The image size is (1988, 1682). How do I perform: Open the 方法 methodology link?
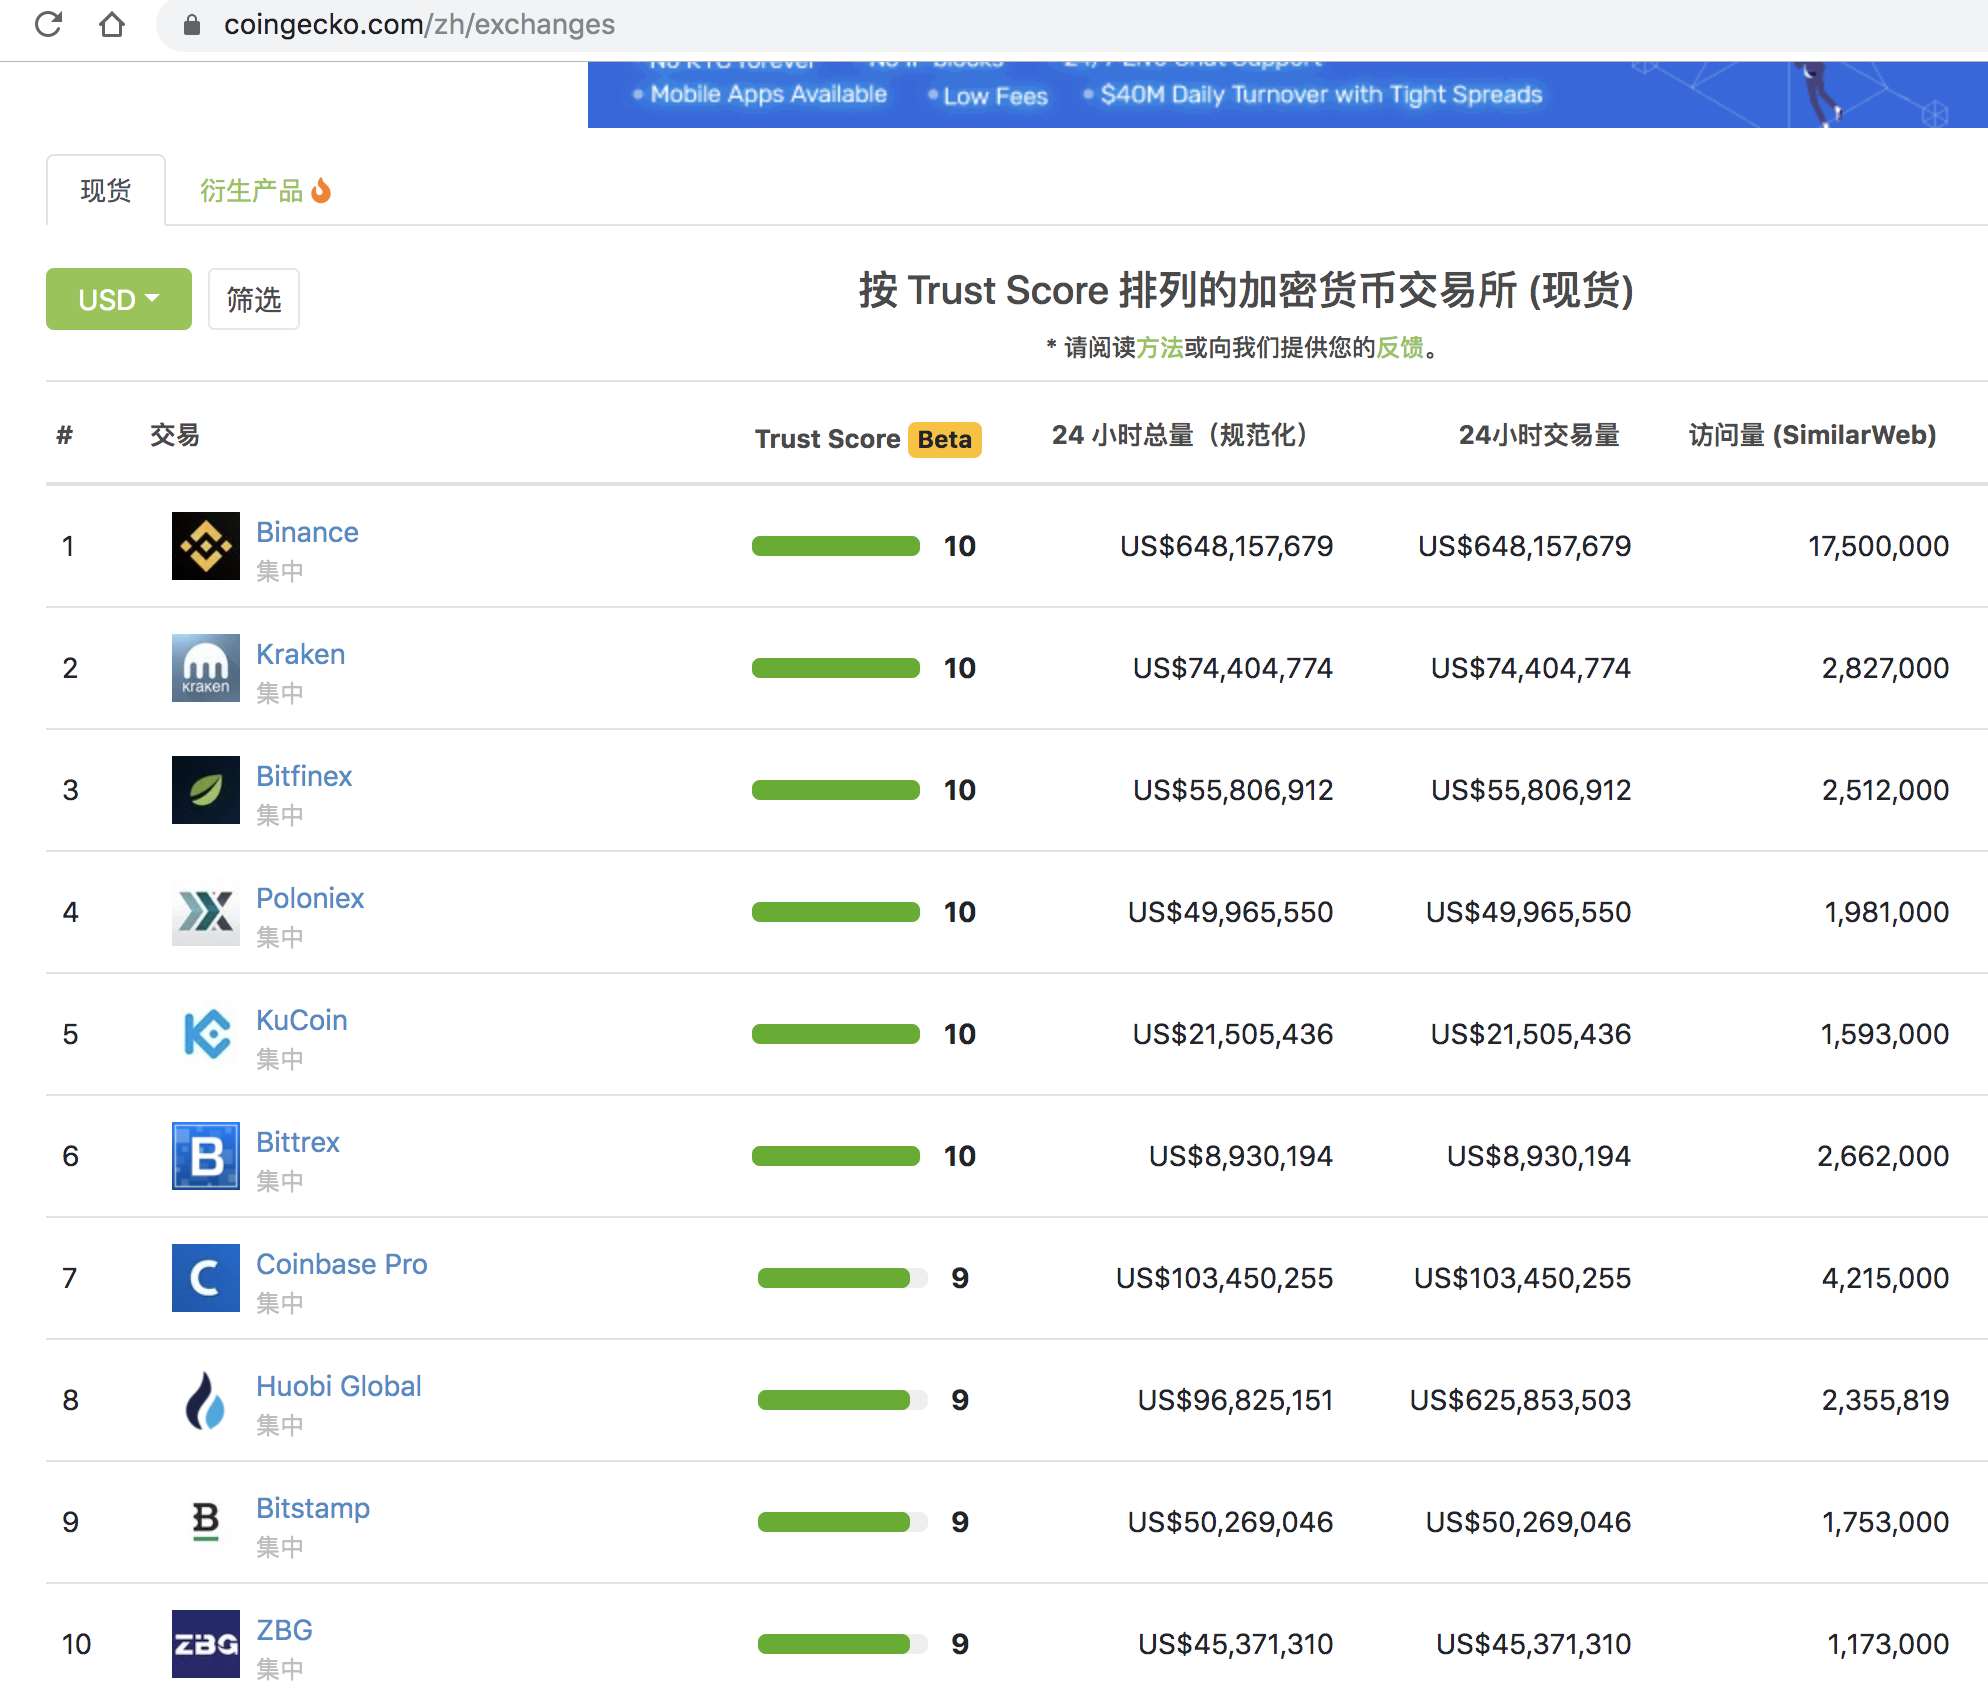pos(1160,347)
